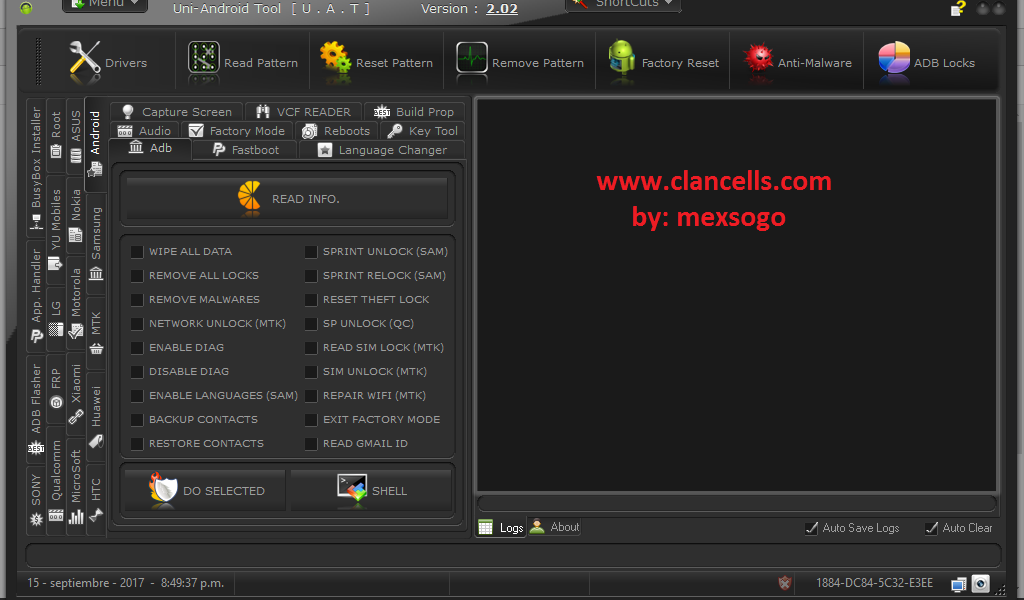Click the Logs table icon

point(485,528)
